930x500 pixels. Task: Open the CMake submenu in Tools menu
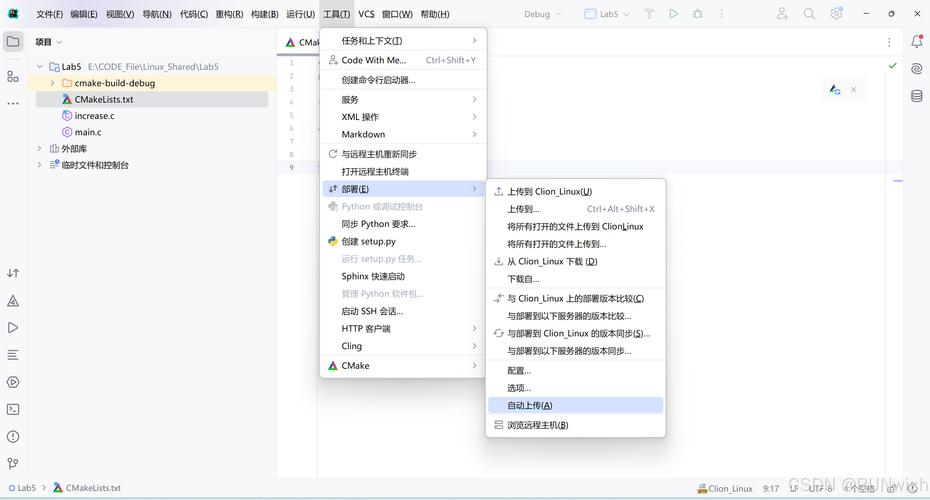pyautogui.click(x=403, y=366)
